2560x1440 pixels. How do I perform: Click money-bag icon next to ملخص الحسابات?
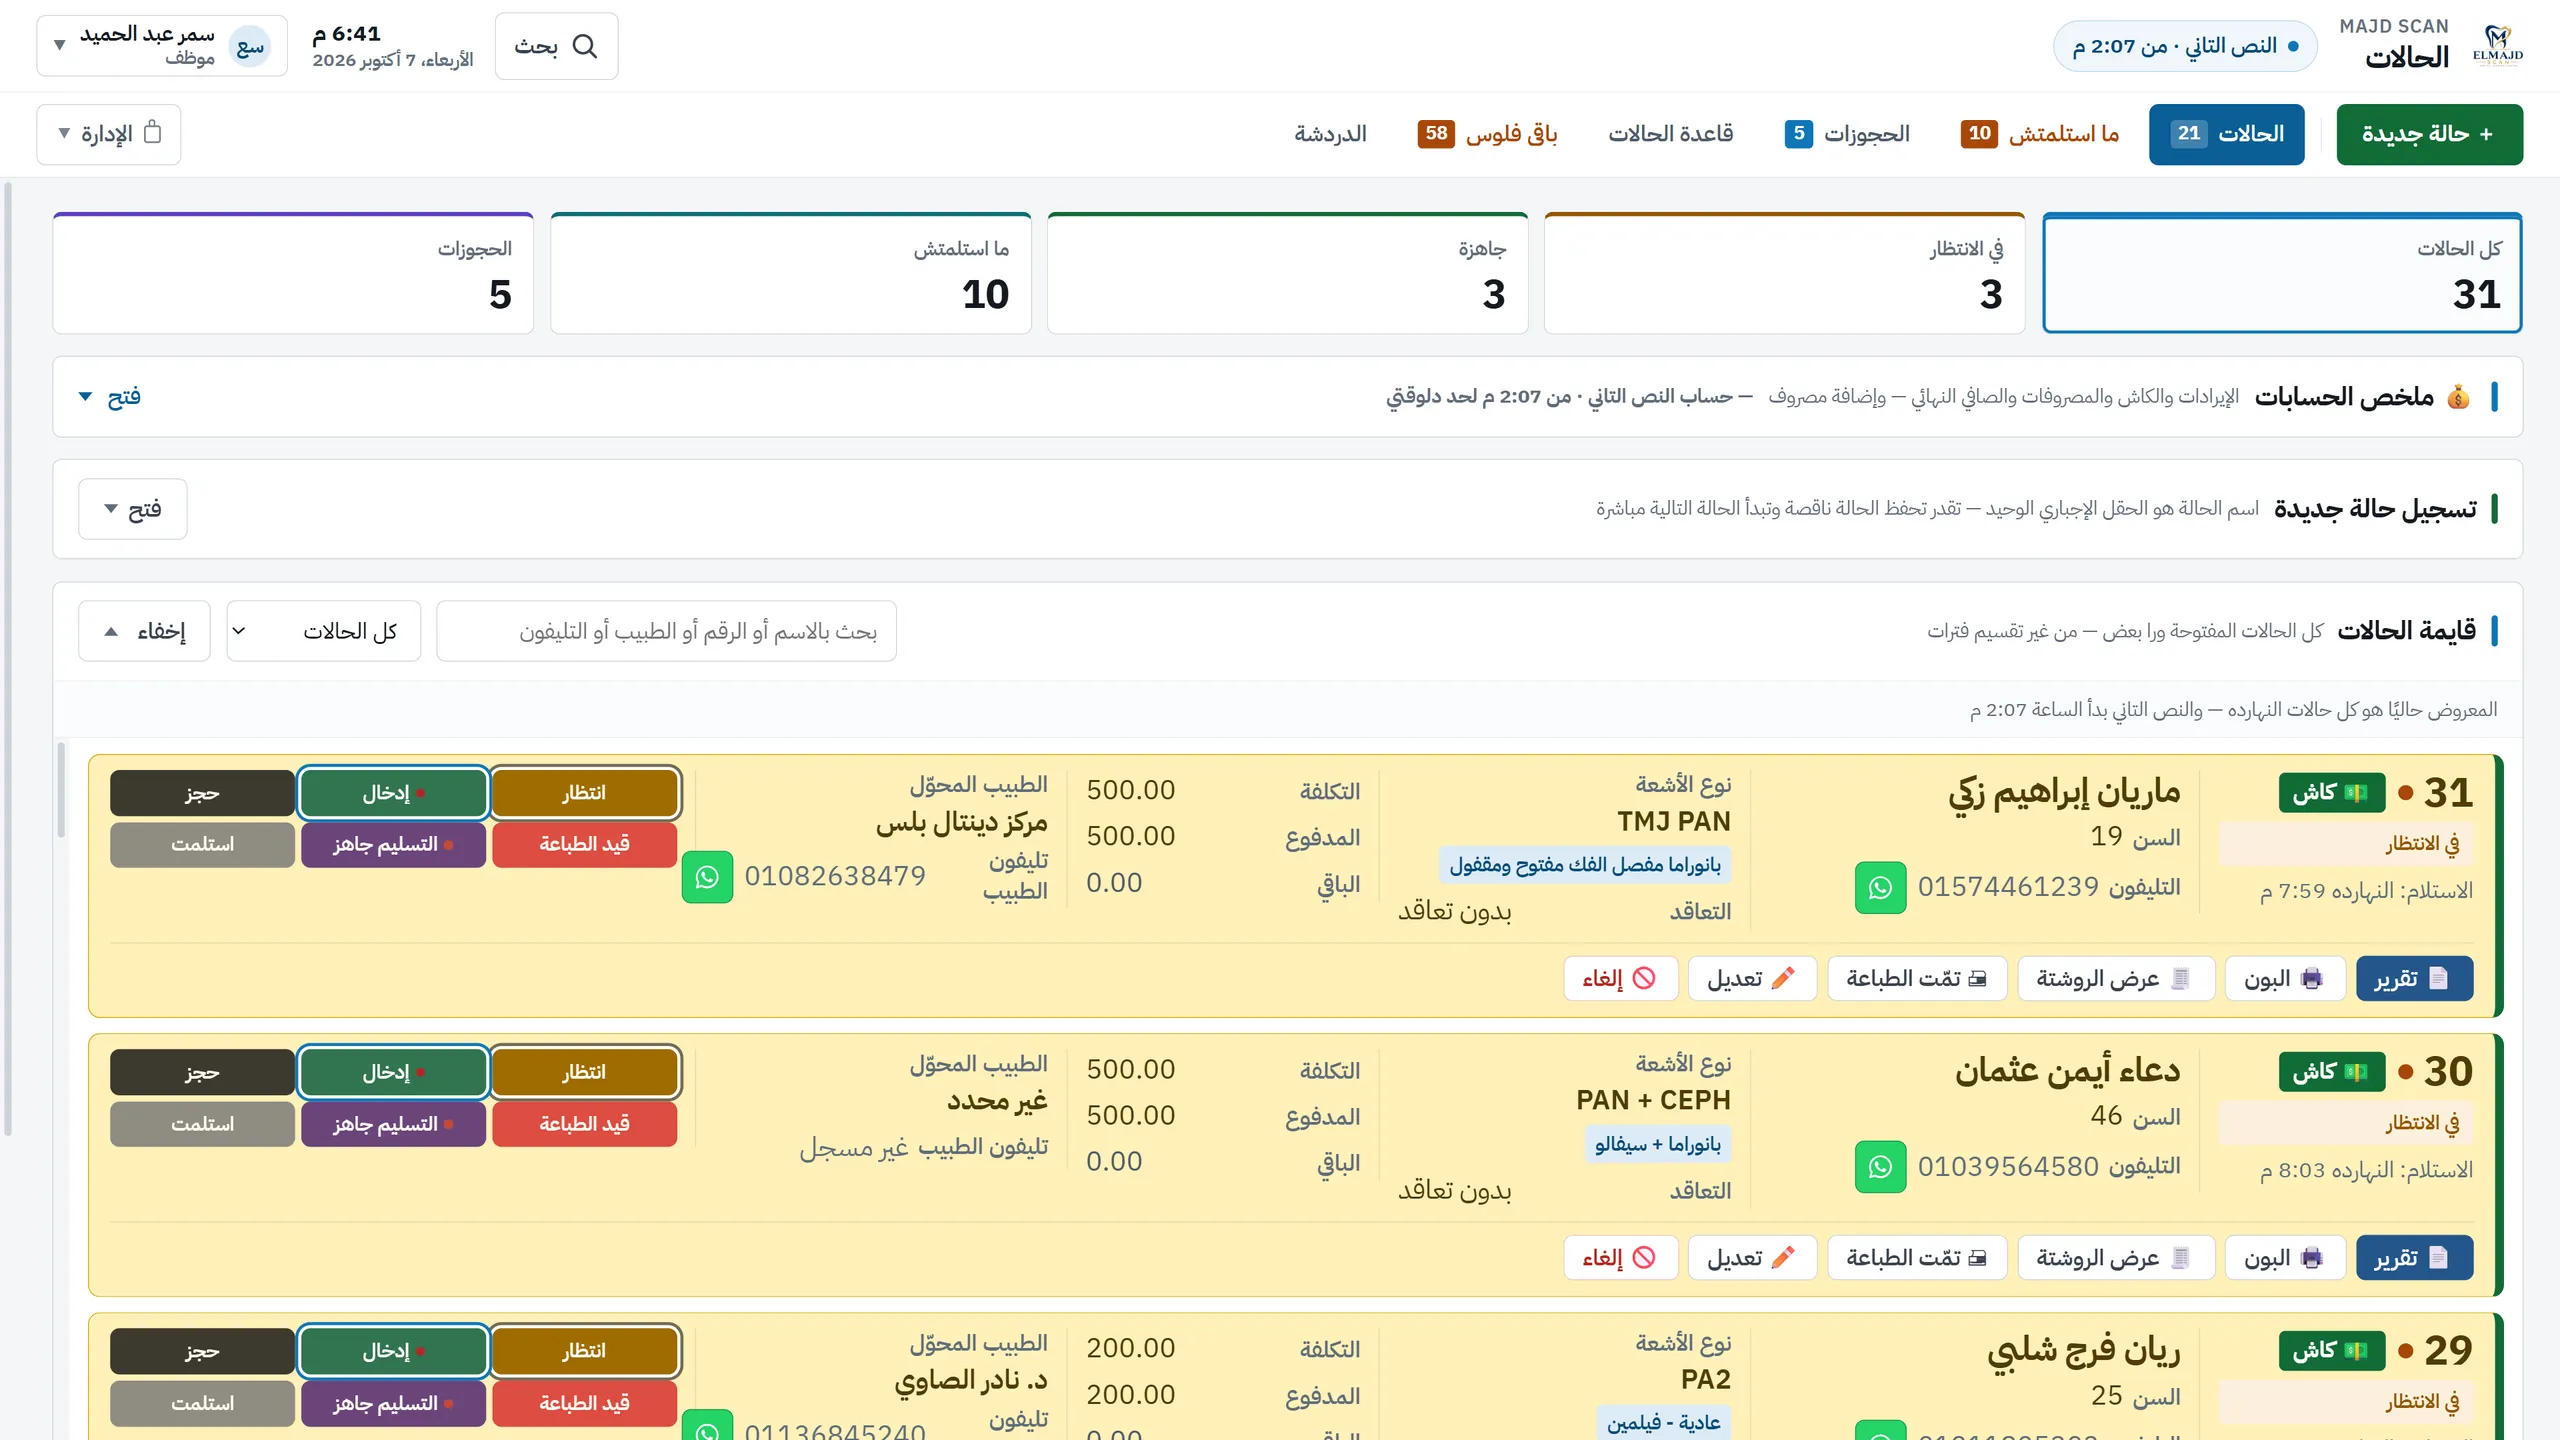pos(2458,397)
